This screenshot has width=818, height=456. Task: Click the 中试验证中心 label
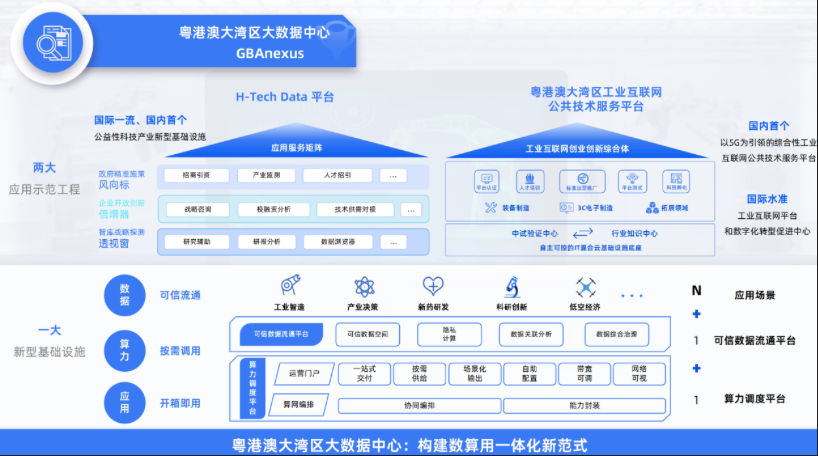pyautogui.click(x=535, y=233)
